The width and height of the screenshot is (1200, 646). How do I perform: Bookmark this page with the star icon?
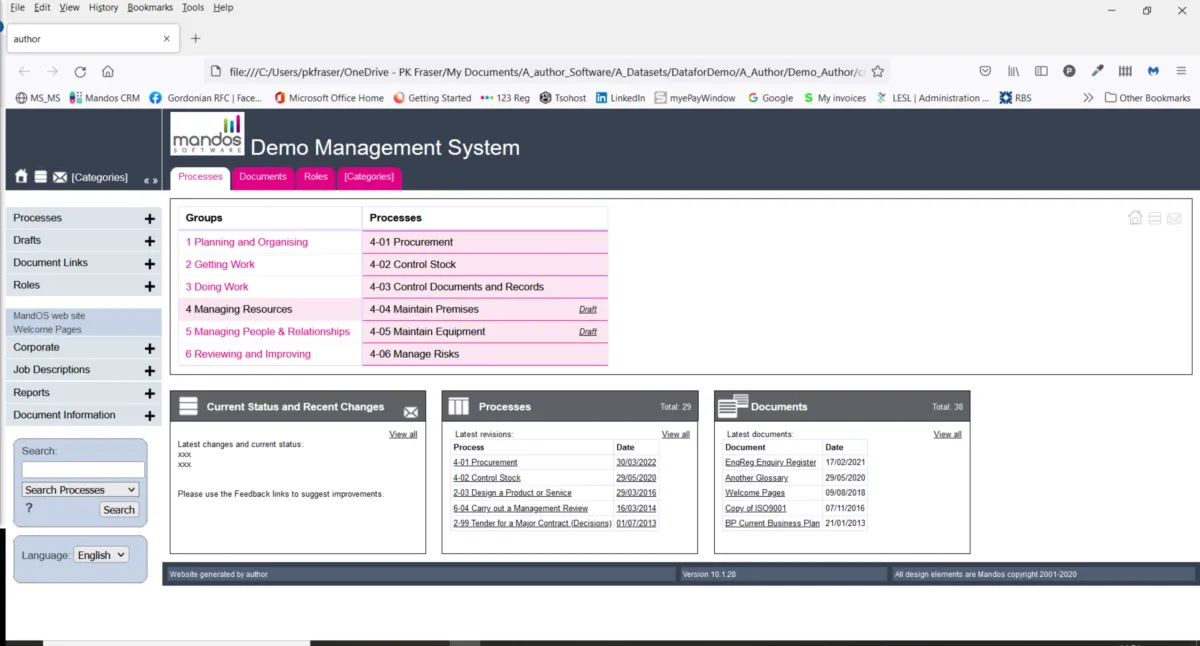coord(877,71)
